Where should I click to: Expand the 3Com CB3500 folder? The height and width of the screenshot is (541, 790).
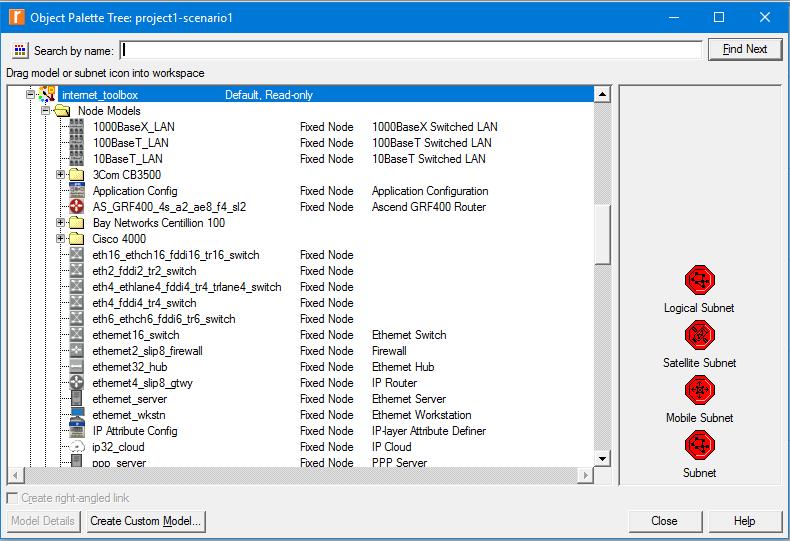[x=60, y=175]
